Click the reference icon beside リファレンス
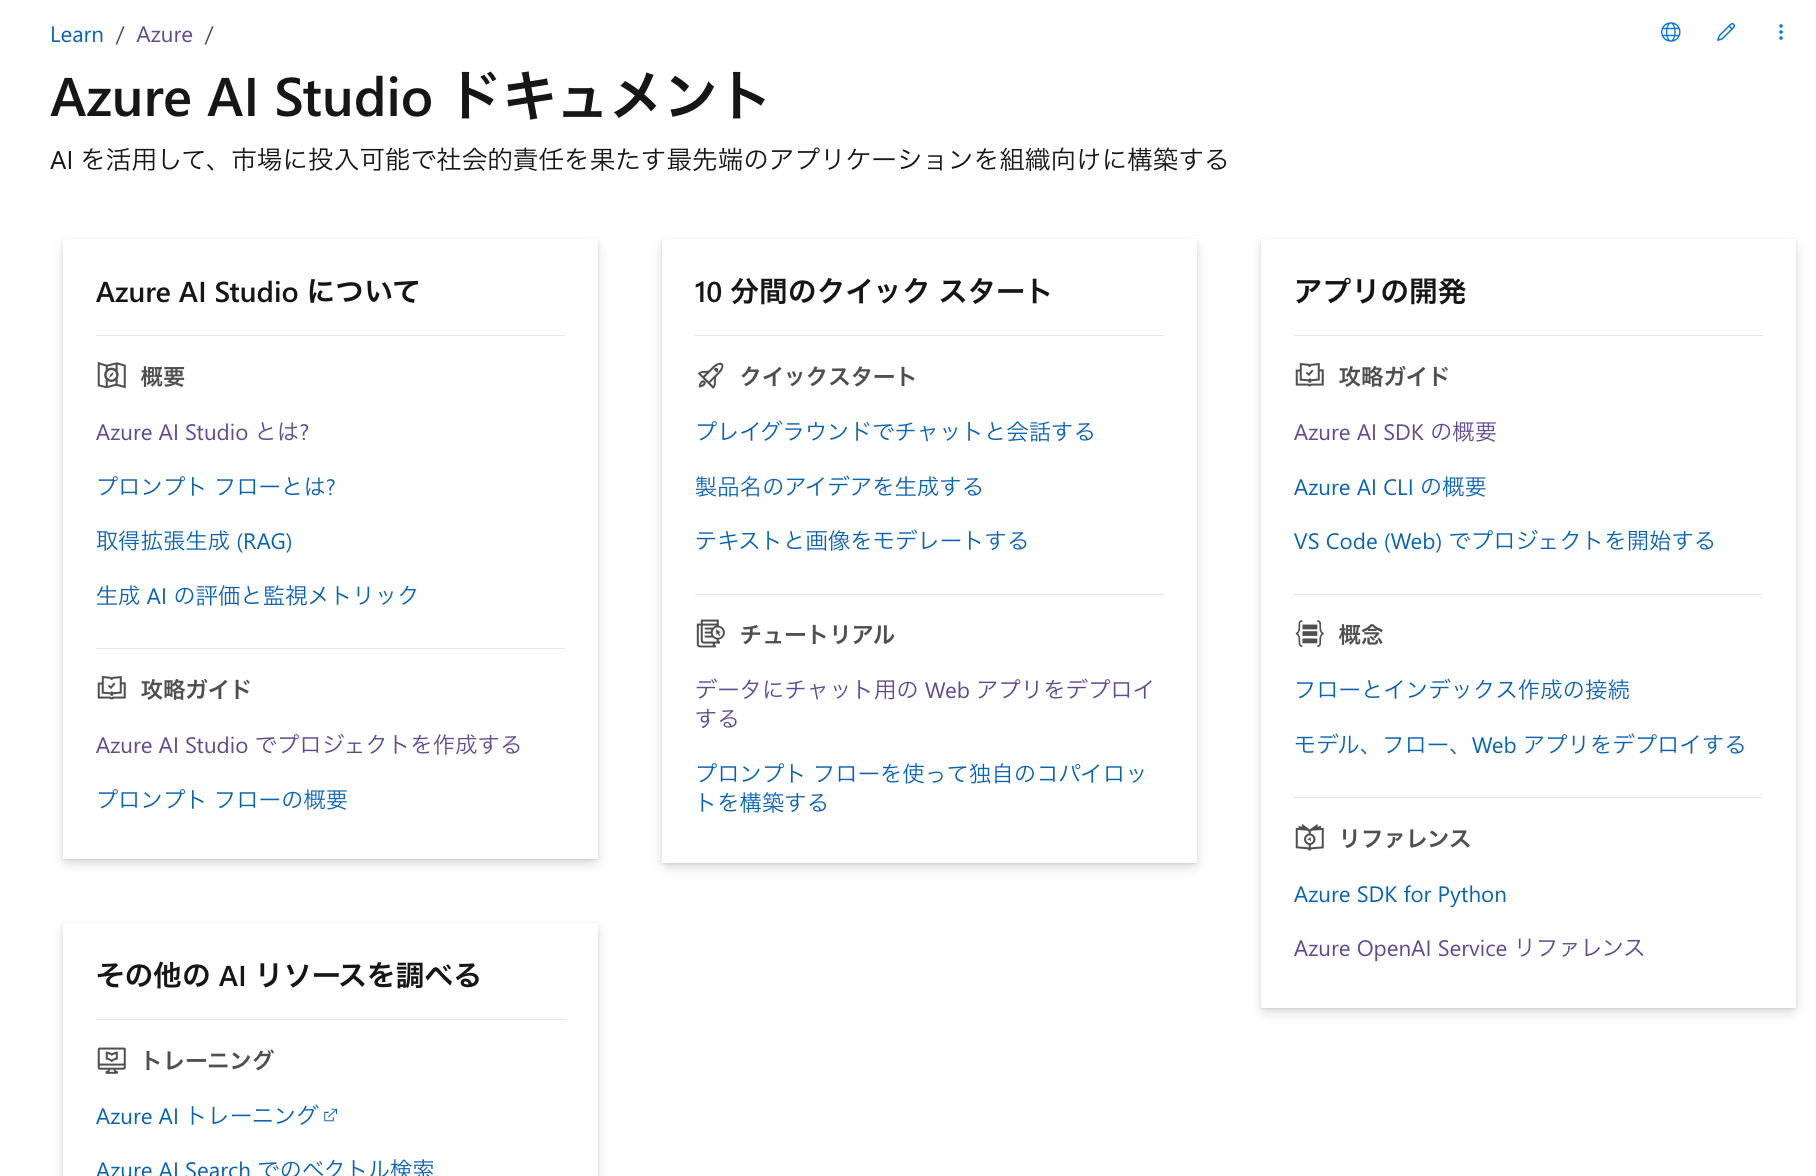Image resolution: width=1816 pixels, height=1176 pixels. click(1309, 837)
